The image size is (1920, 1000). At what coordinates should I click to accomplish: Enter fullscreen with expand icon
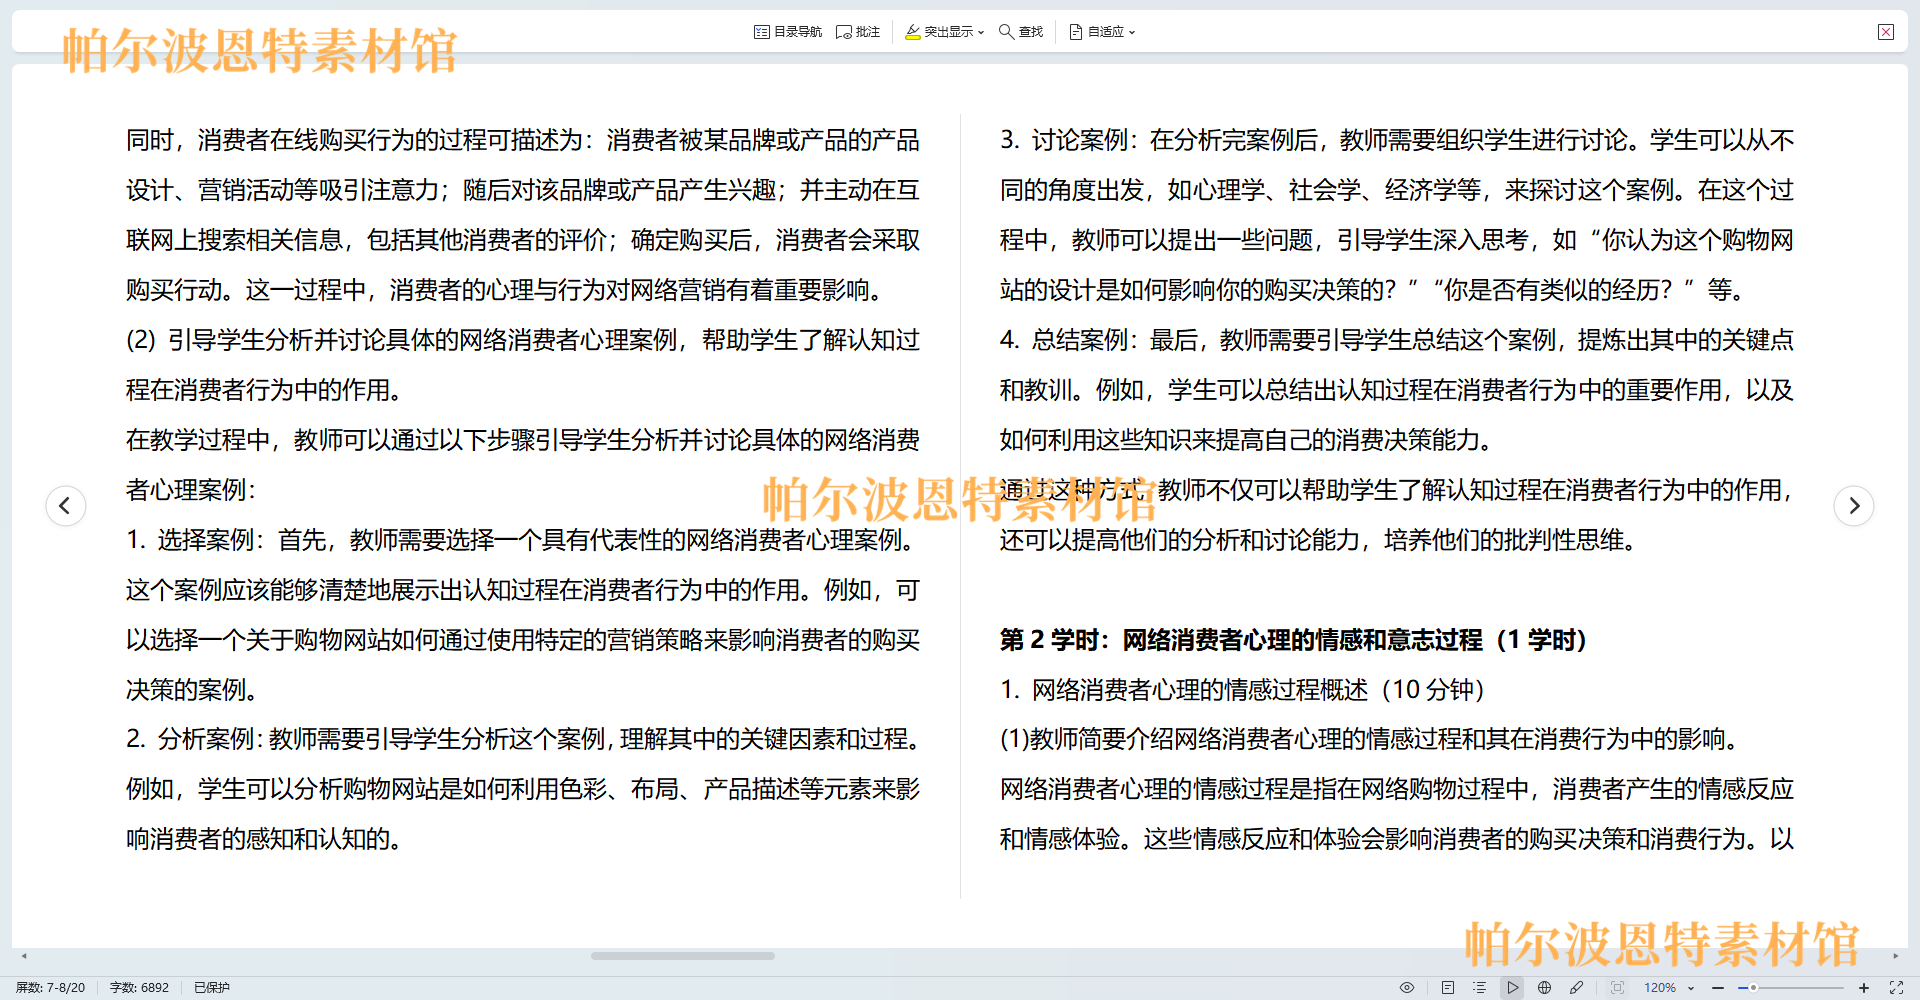(x=1896, y=987)
